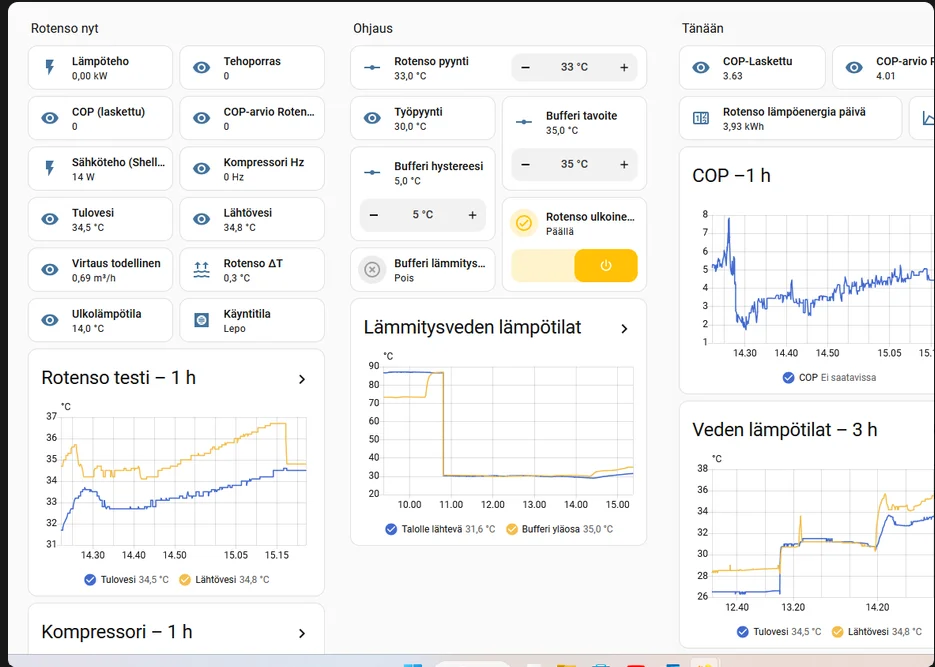
Task: Click the Bufferi hystereesi slider icon
Action: [372, 172]
